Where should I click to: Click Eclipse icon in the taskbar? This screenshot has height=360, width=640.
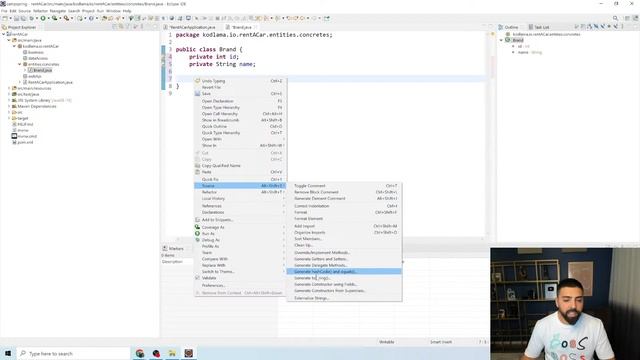188,353
